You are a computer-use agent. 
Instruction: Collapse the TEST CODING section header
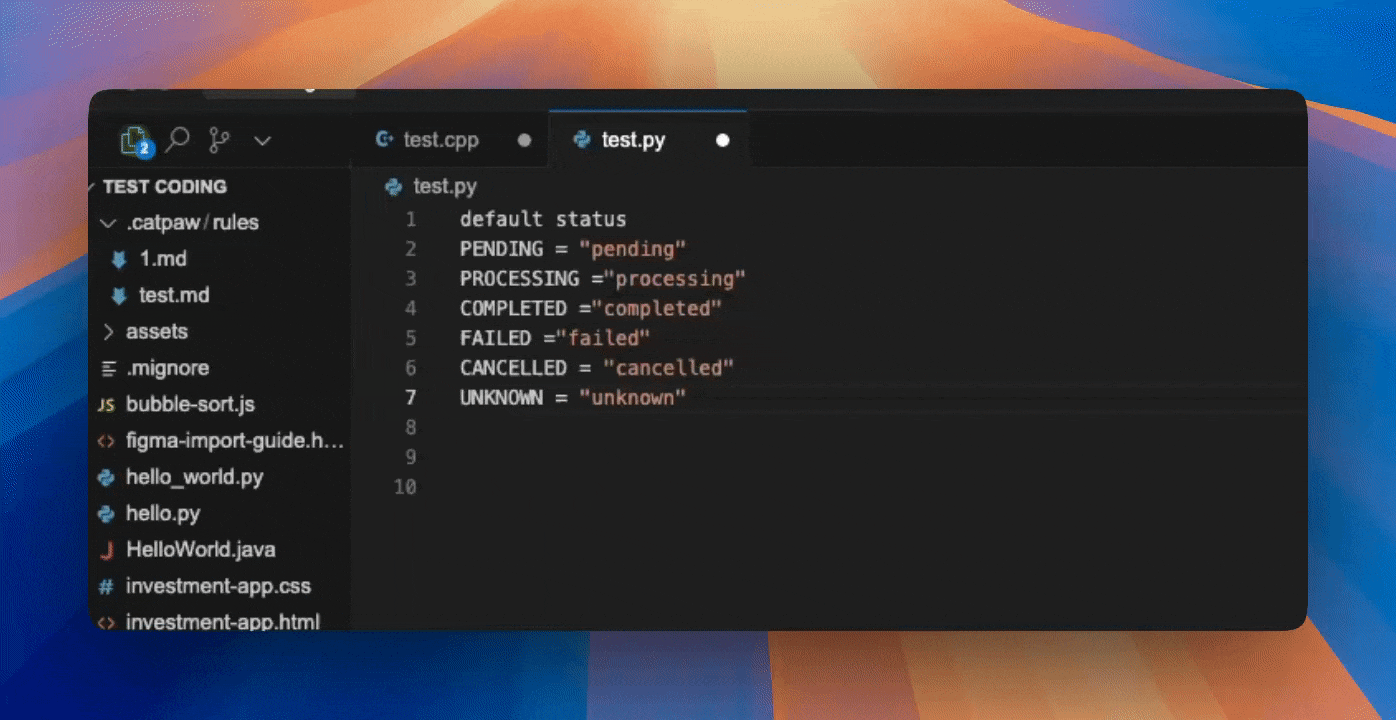click(x=164, y=186)
